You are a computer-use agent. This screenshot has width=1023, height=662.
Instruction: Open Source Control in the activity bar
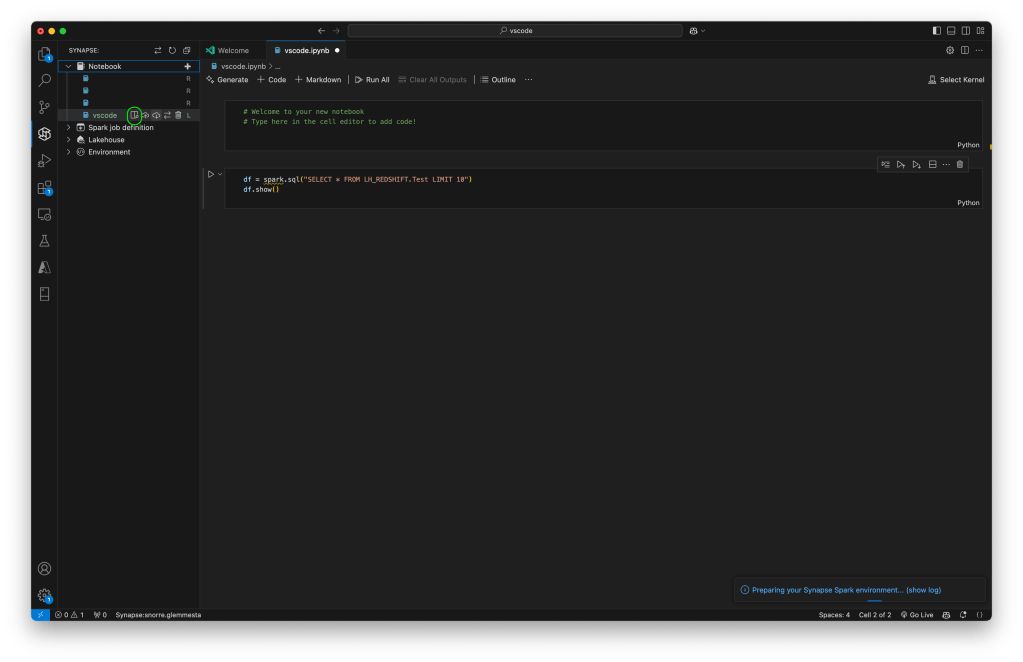click(x=44, y=107)
